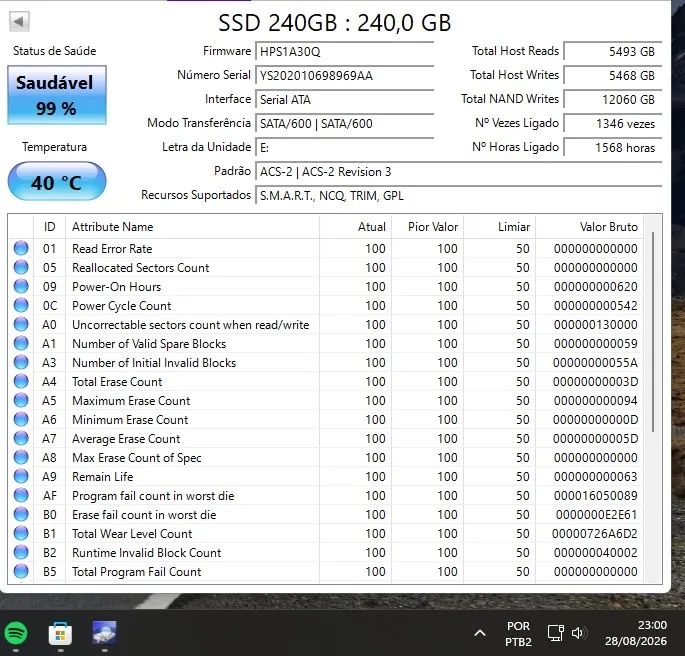
Task: Click raw value 000016050089
Action: point(595,496)
